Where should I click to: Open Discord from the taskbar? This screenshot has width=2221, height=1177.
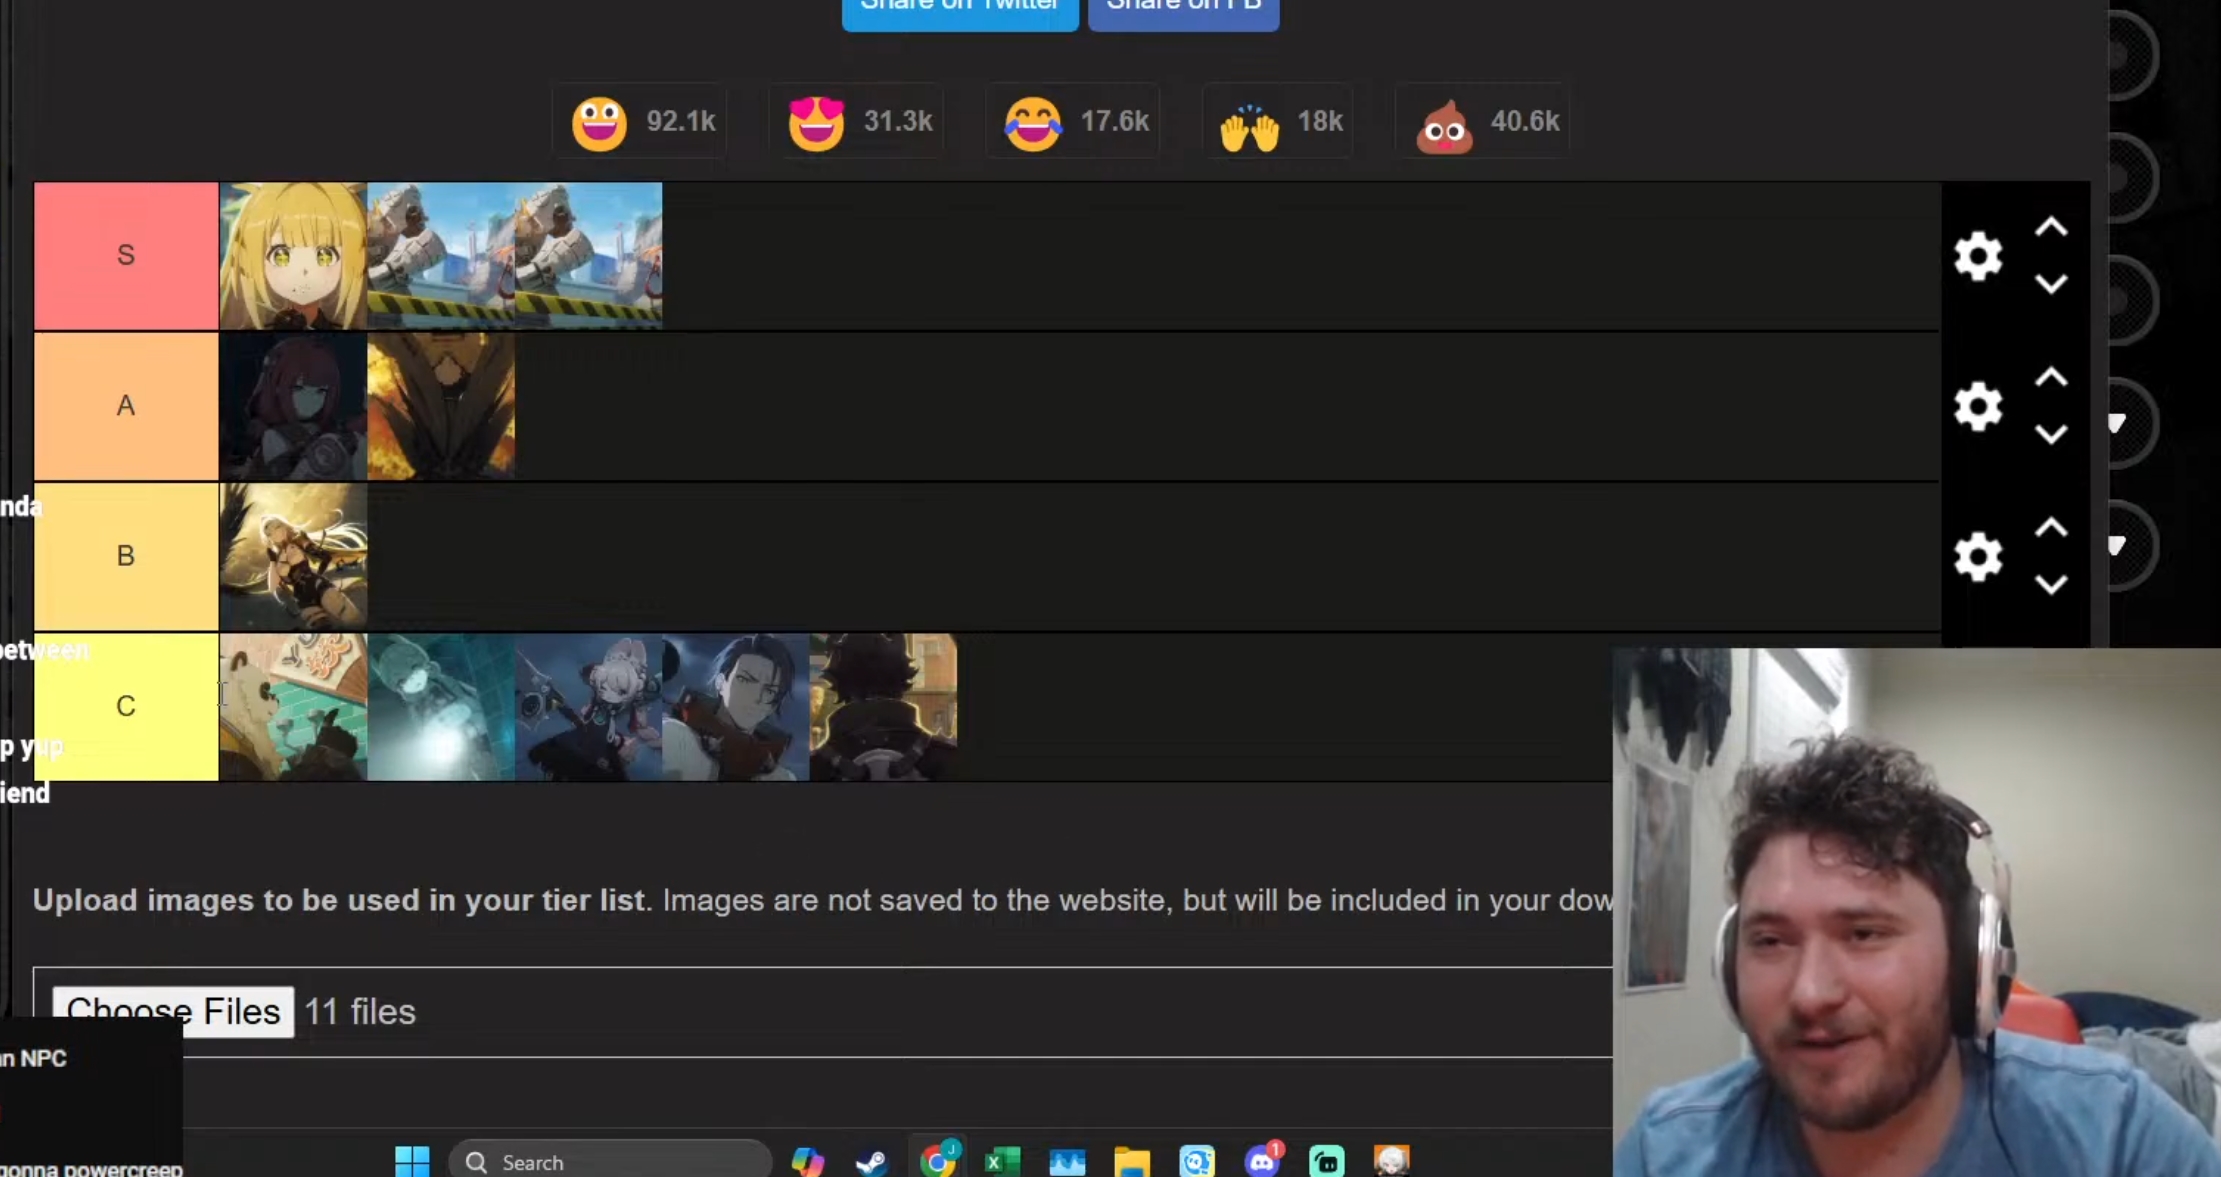click(x=1262, y=1160)
